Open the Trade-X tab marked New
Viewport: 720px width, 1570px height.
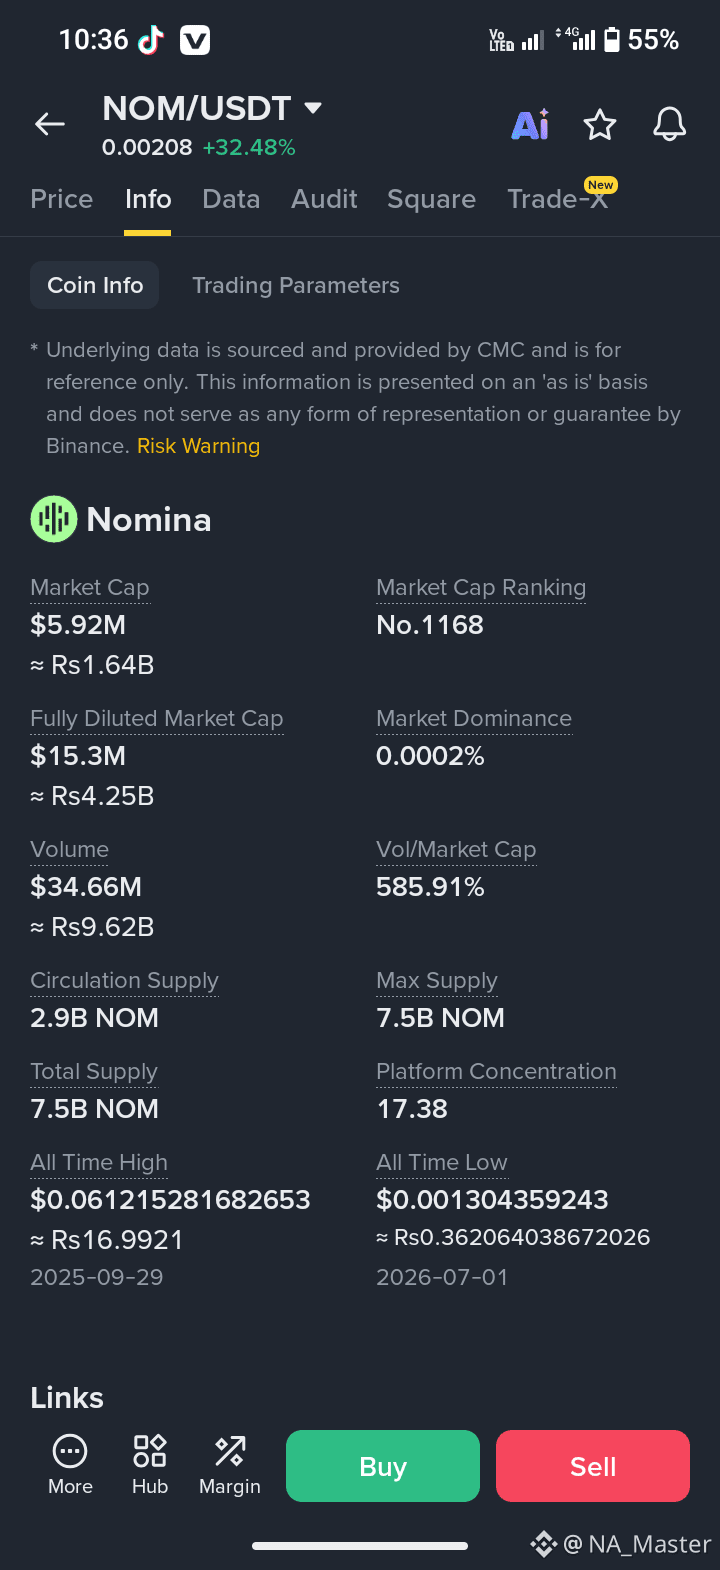558,197
